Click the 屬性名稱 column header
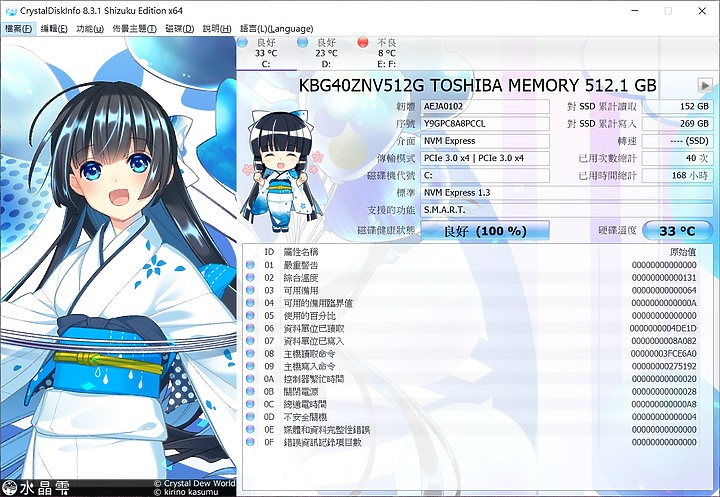Screen dimensions: 720x497 coord(301,252)
